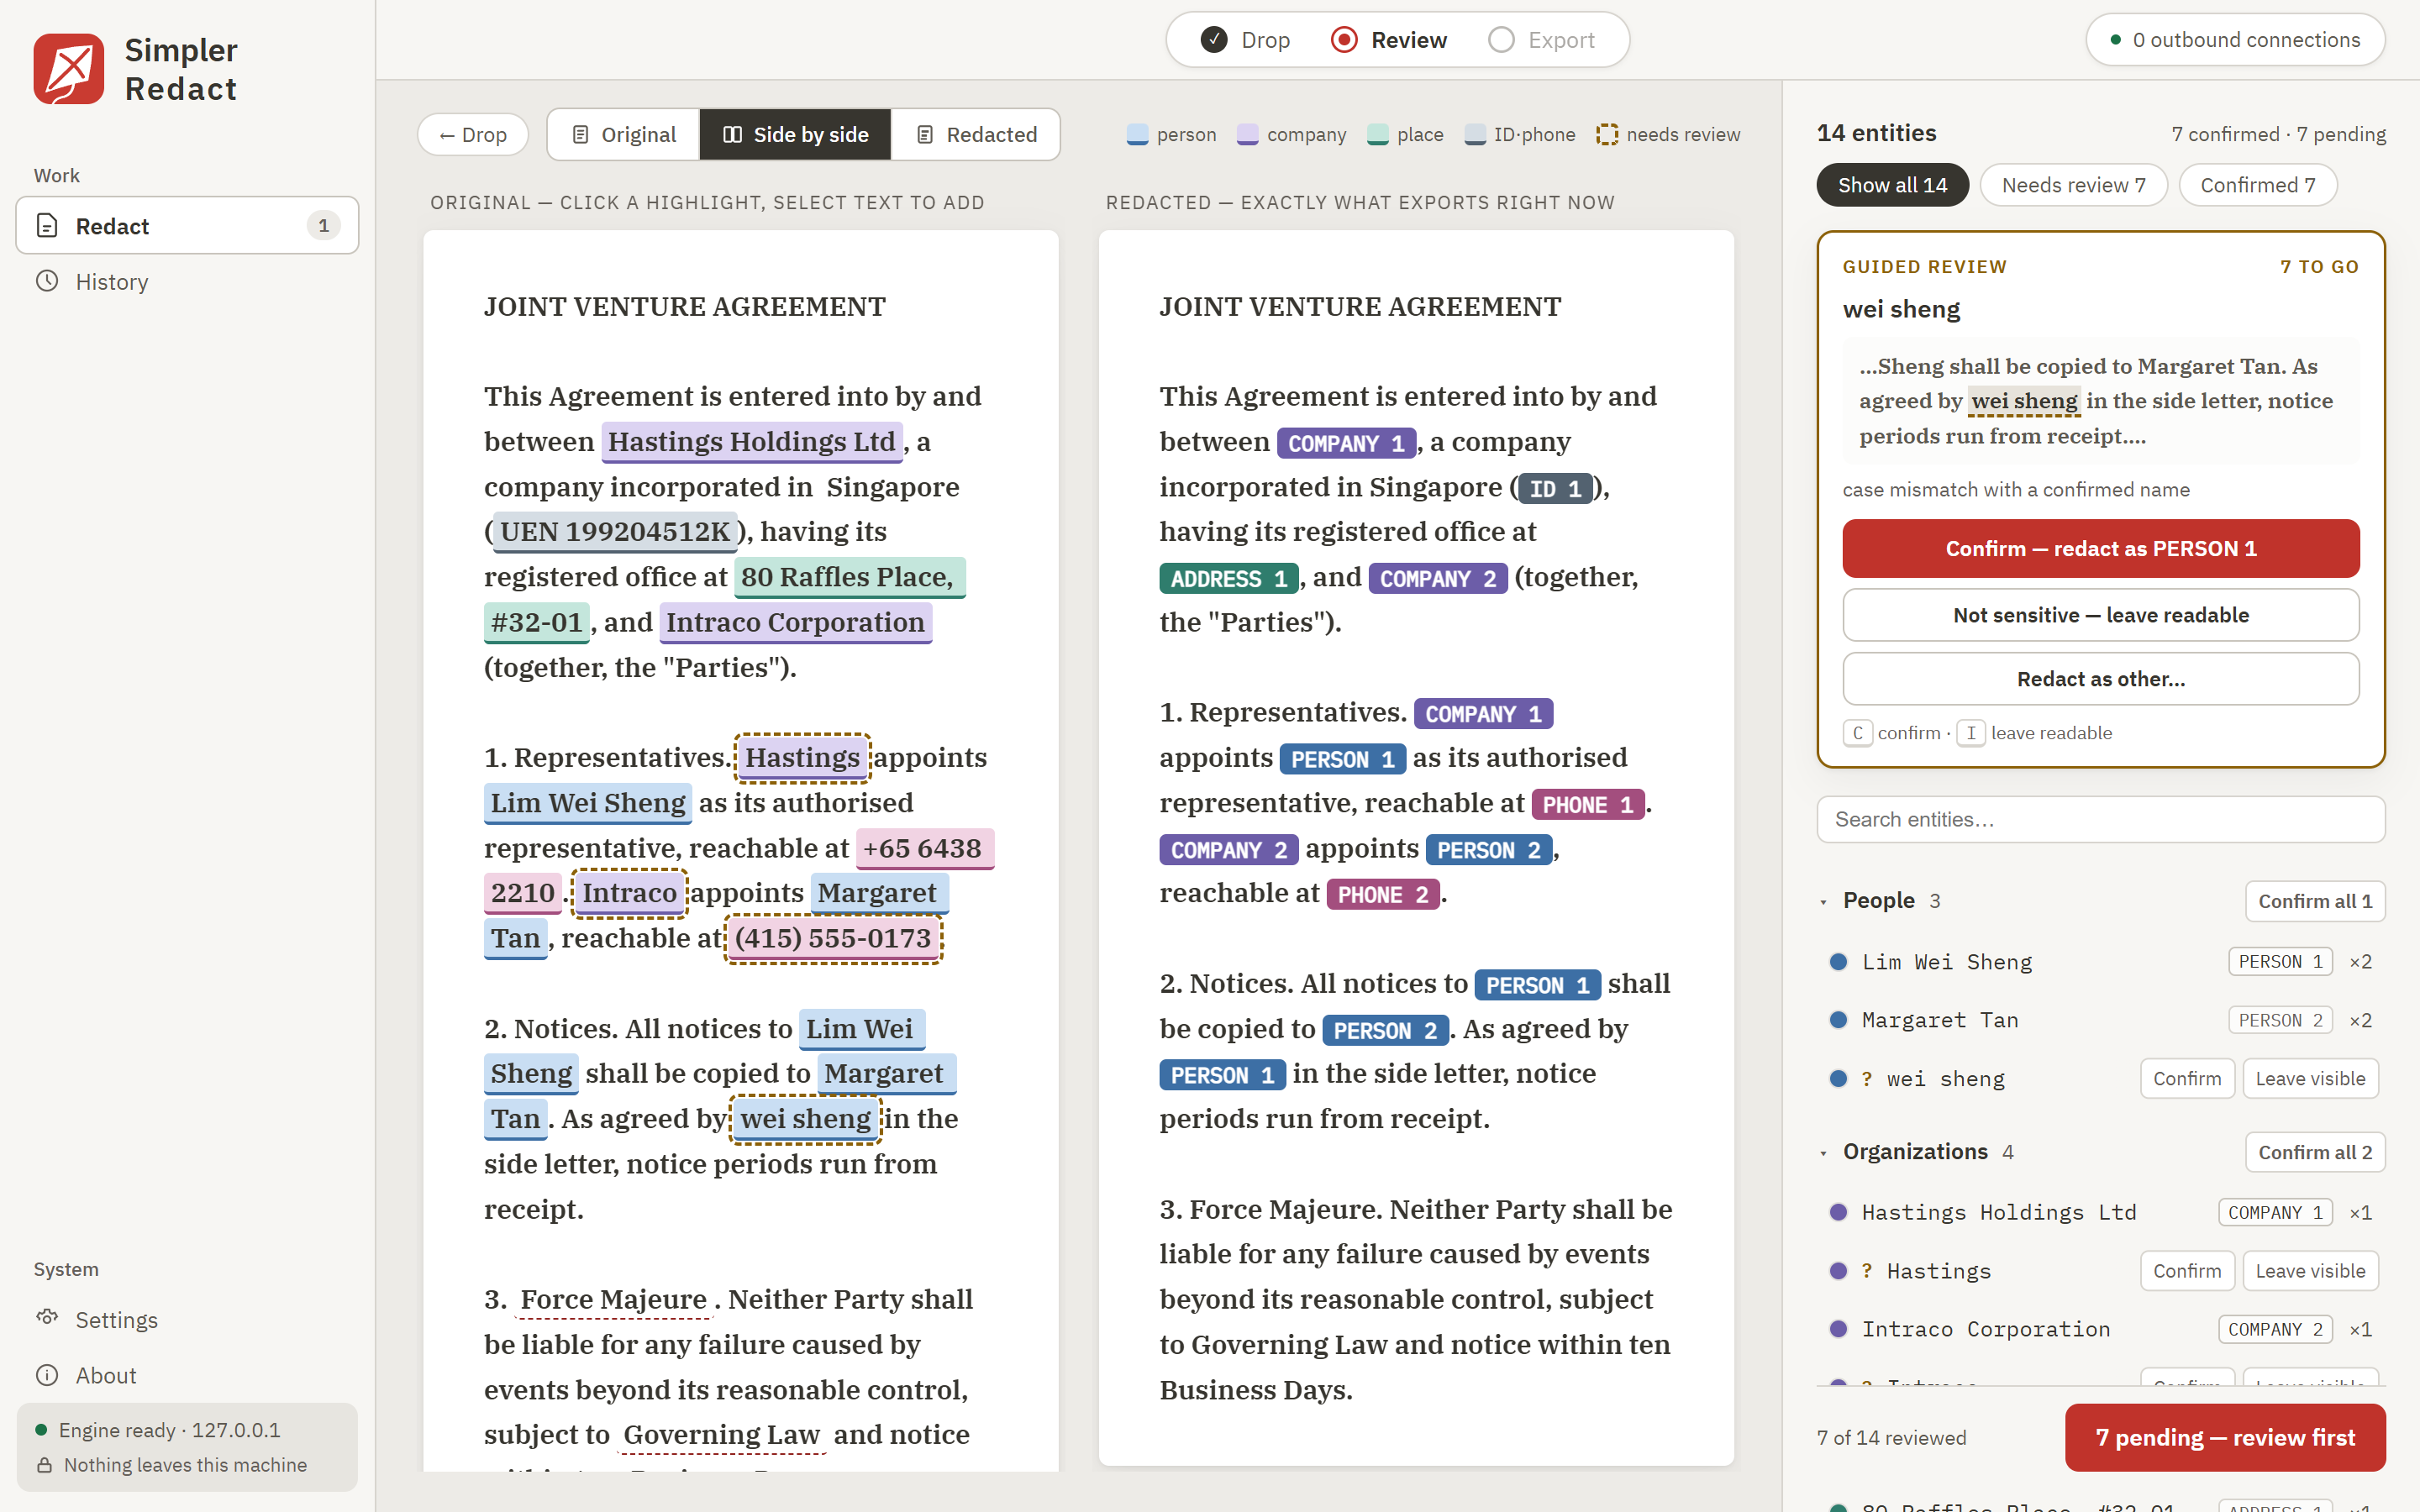Confirm the Hastings entity in list
This screenshot has height=1512, width=2420.
click(x=2186, y=1271)
